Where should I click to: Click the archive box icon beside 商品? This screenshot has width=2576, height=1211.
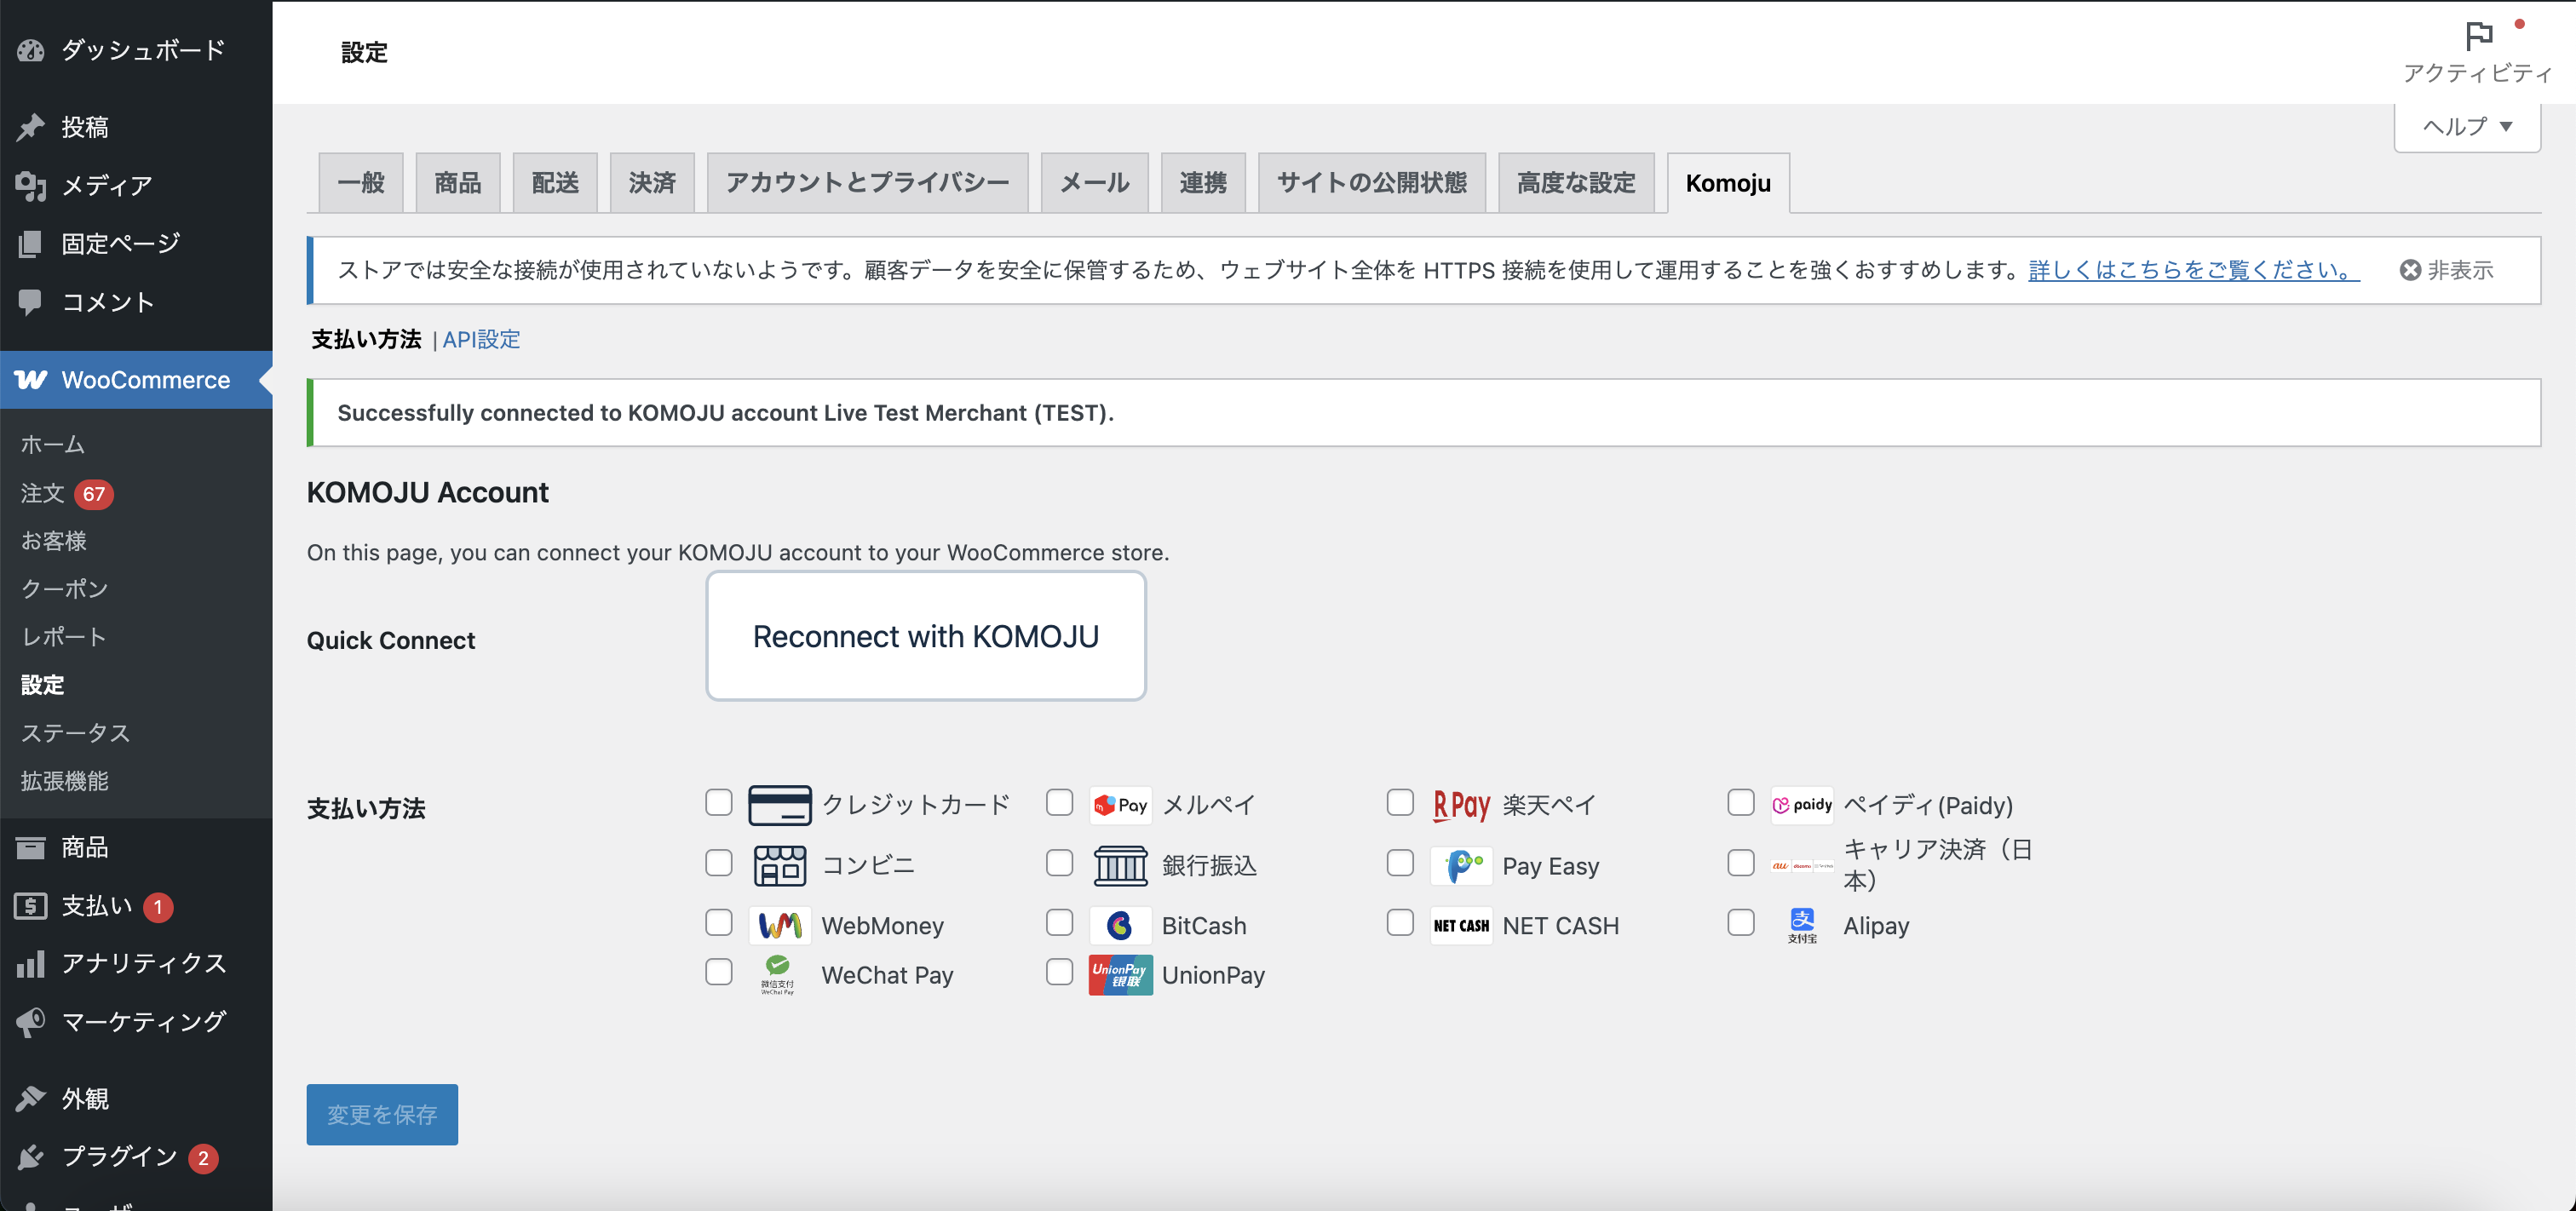click(x=31, y=848)
